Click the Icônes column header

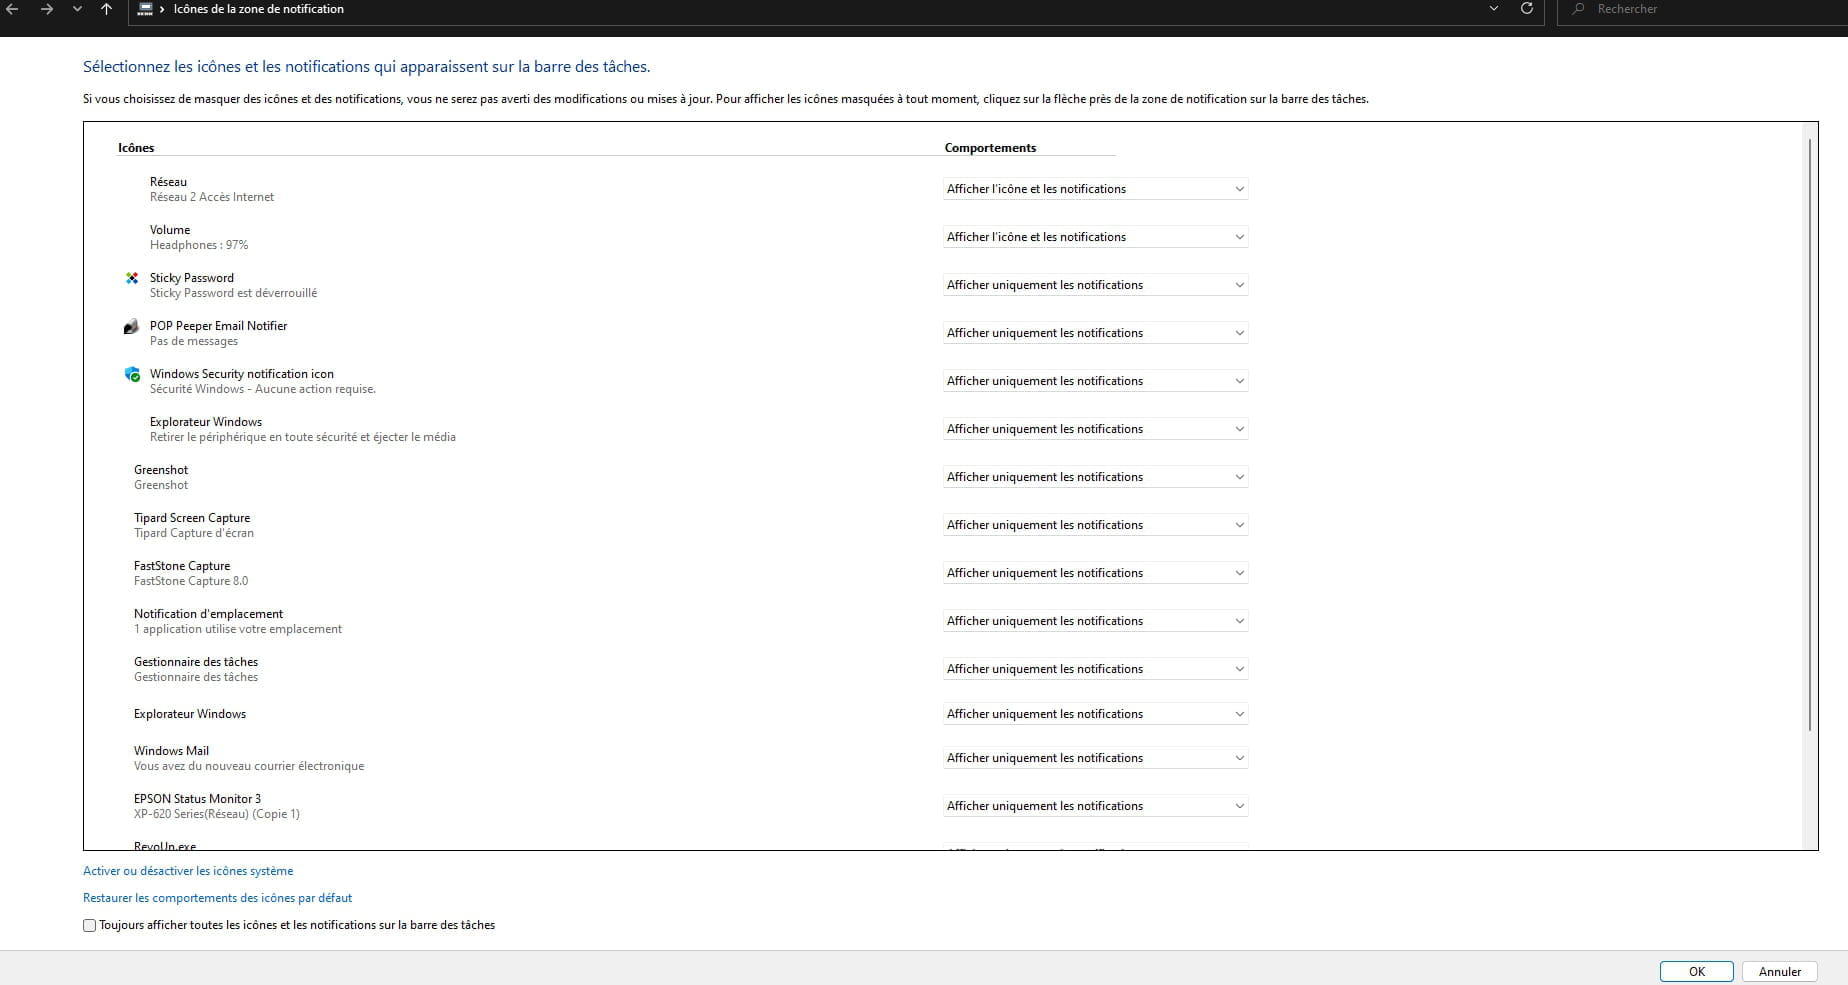coord(136,148)
